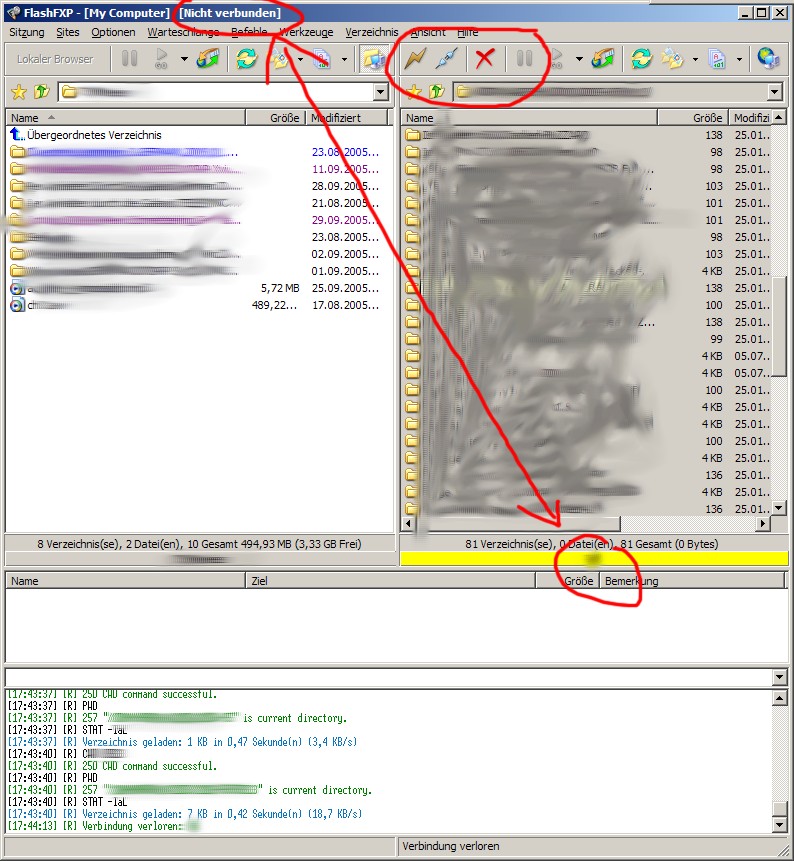Click the ASCII/binary transfer mode icon in left toolbar
The height and width of the screenshot is (861, 794).
[x=322, y=59]
